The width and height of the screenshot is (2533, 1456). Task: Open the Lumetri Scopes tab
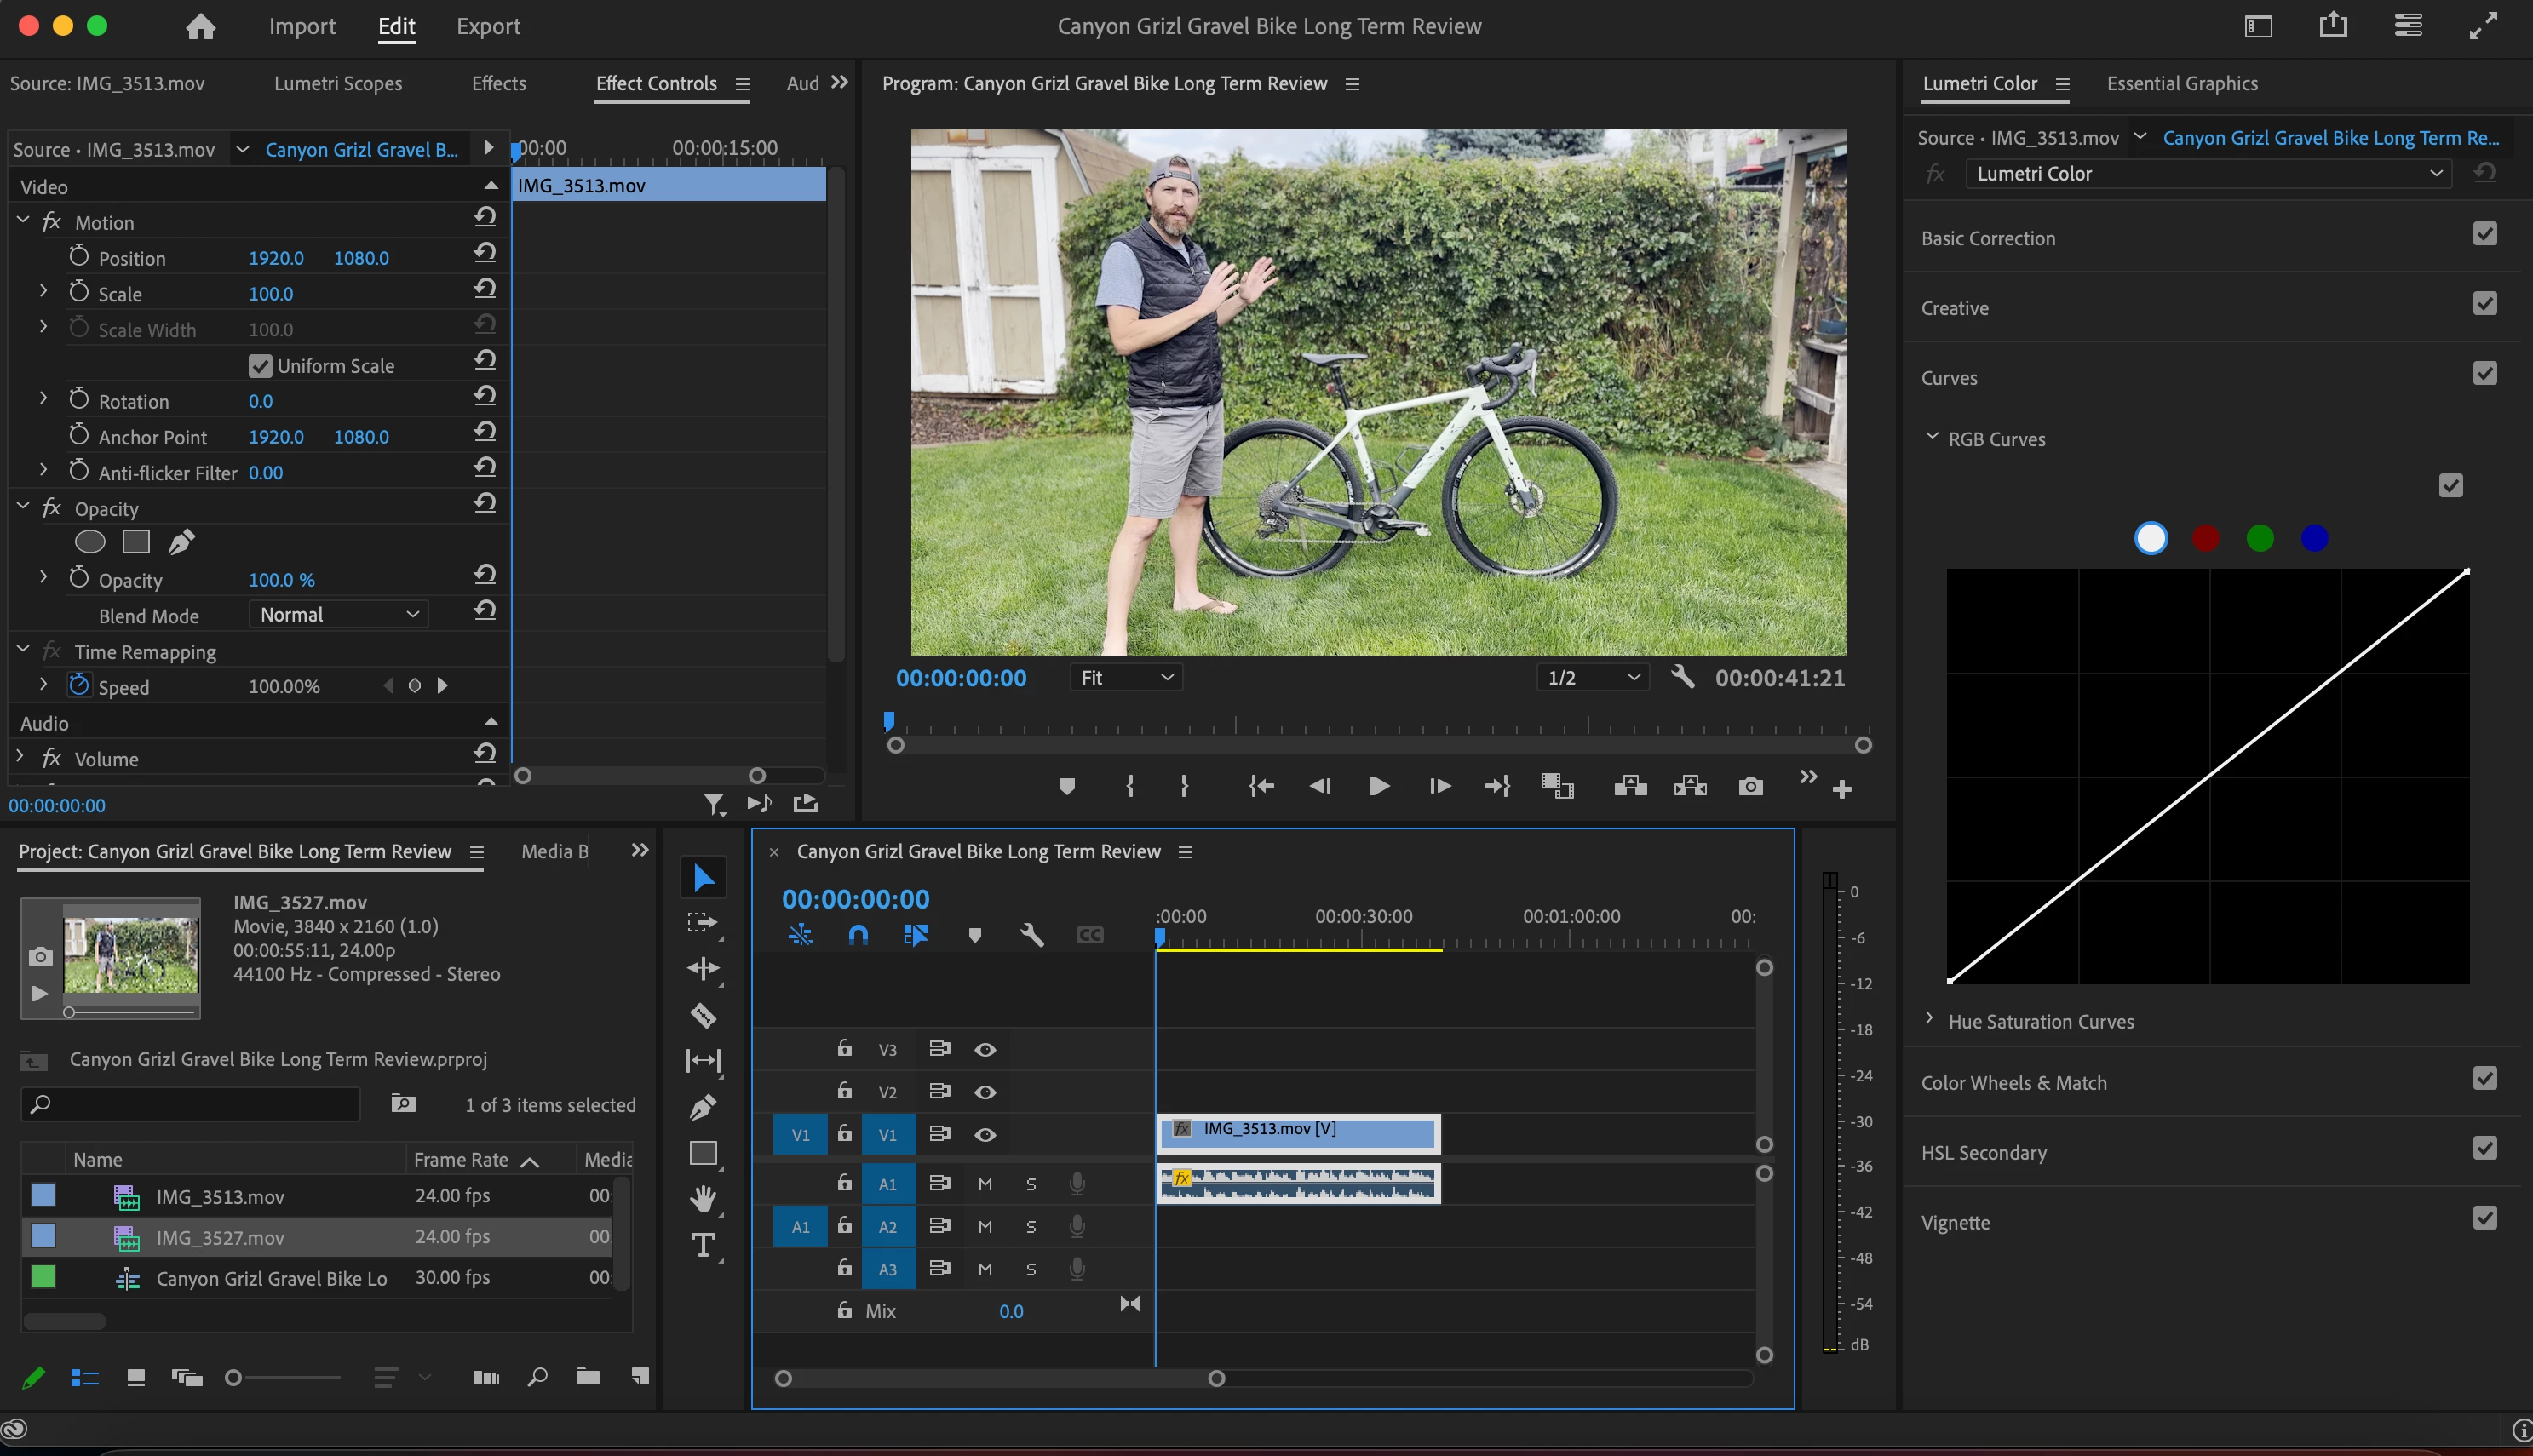(x=338, y=84)
